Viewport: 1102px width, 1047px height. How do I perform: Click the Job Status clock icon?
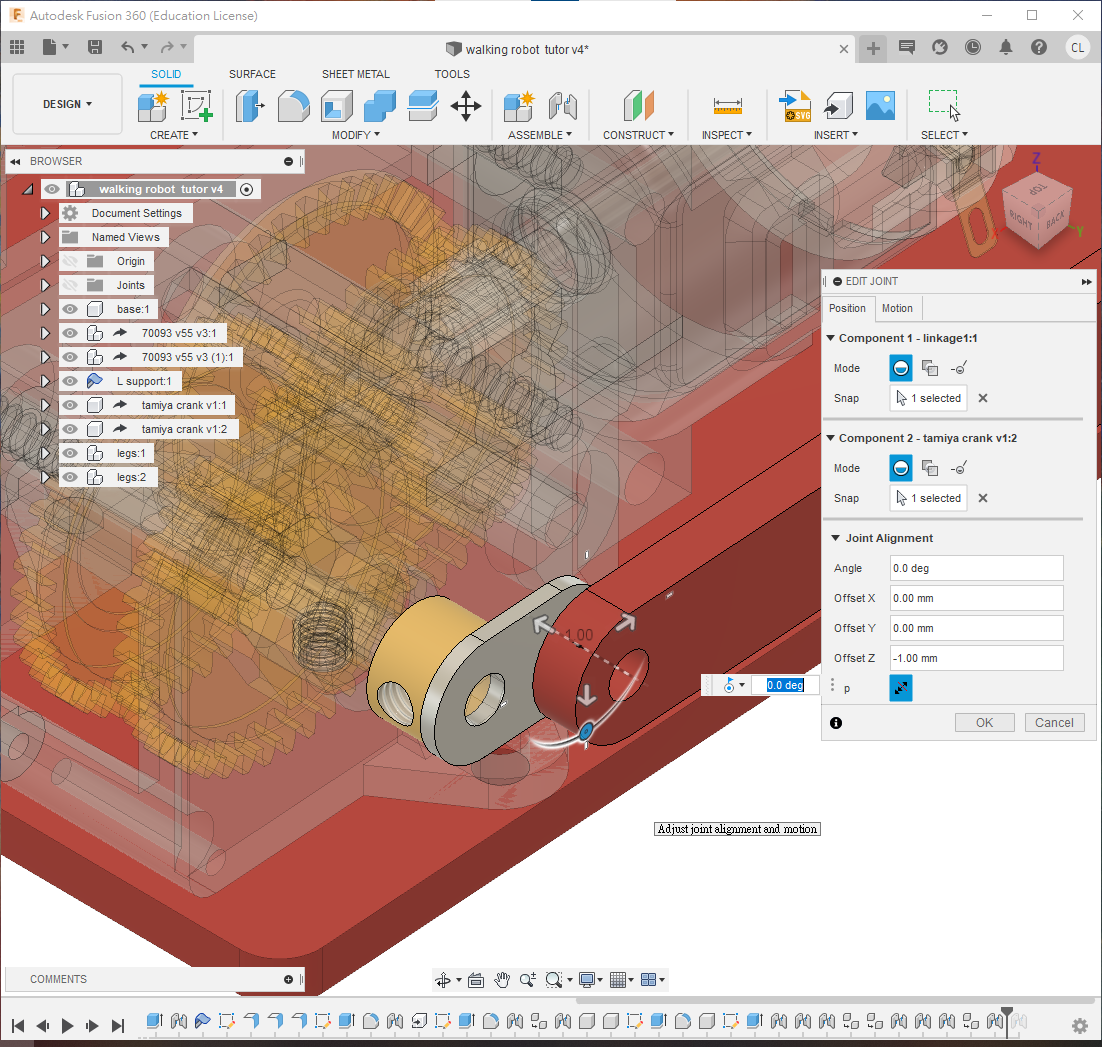(973, 47)
